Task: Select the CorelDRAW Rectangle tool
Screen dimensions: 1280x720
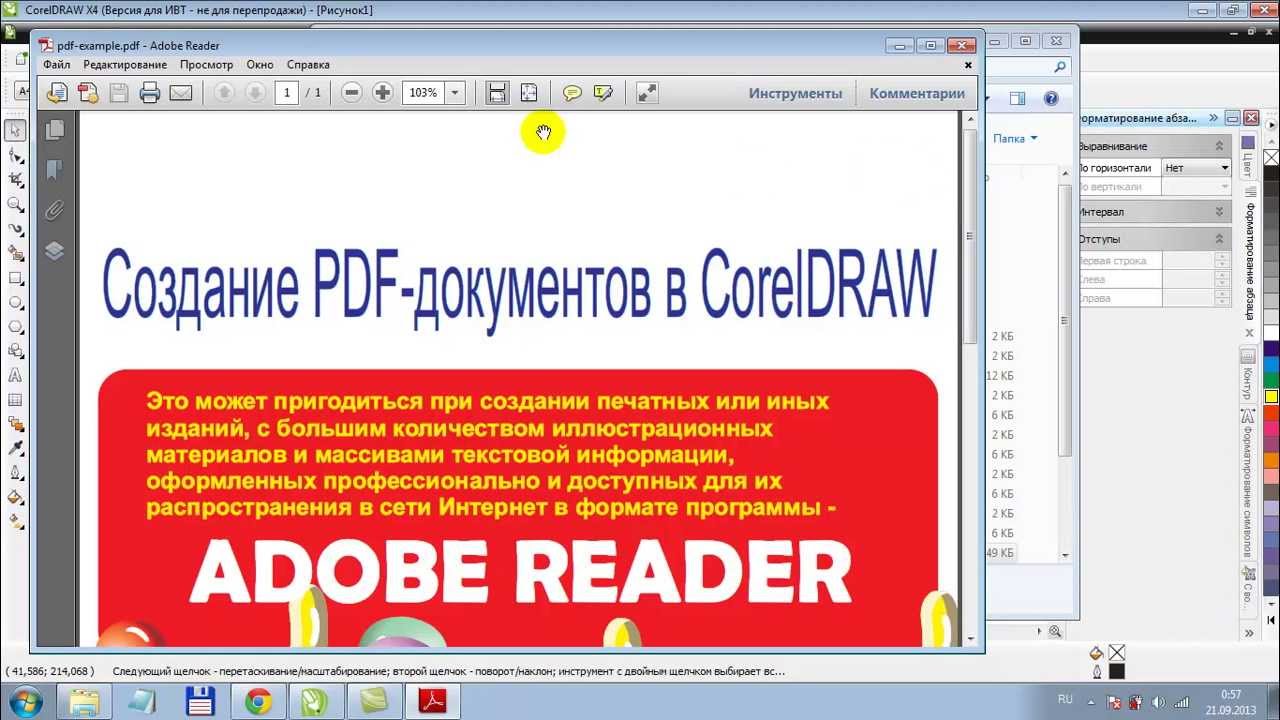Action: tap(15, 278)
